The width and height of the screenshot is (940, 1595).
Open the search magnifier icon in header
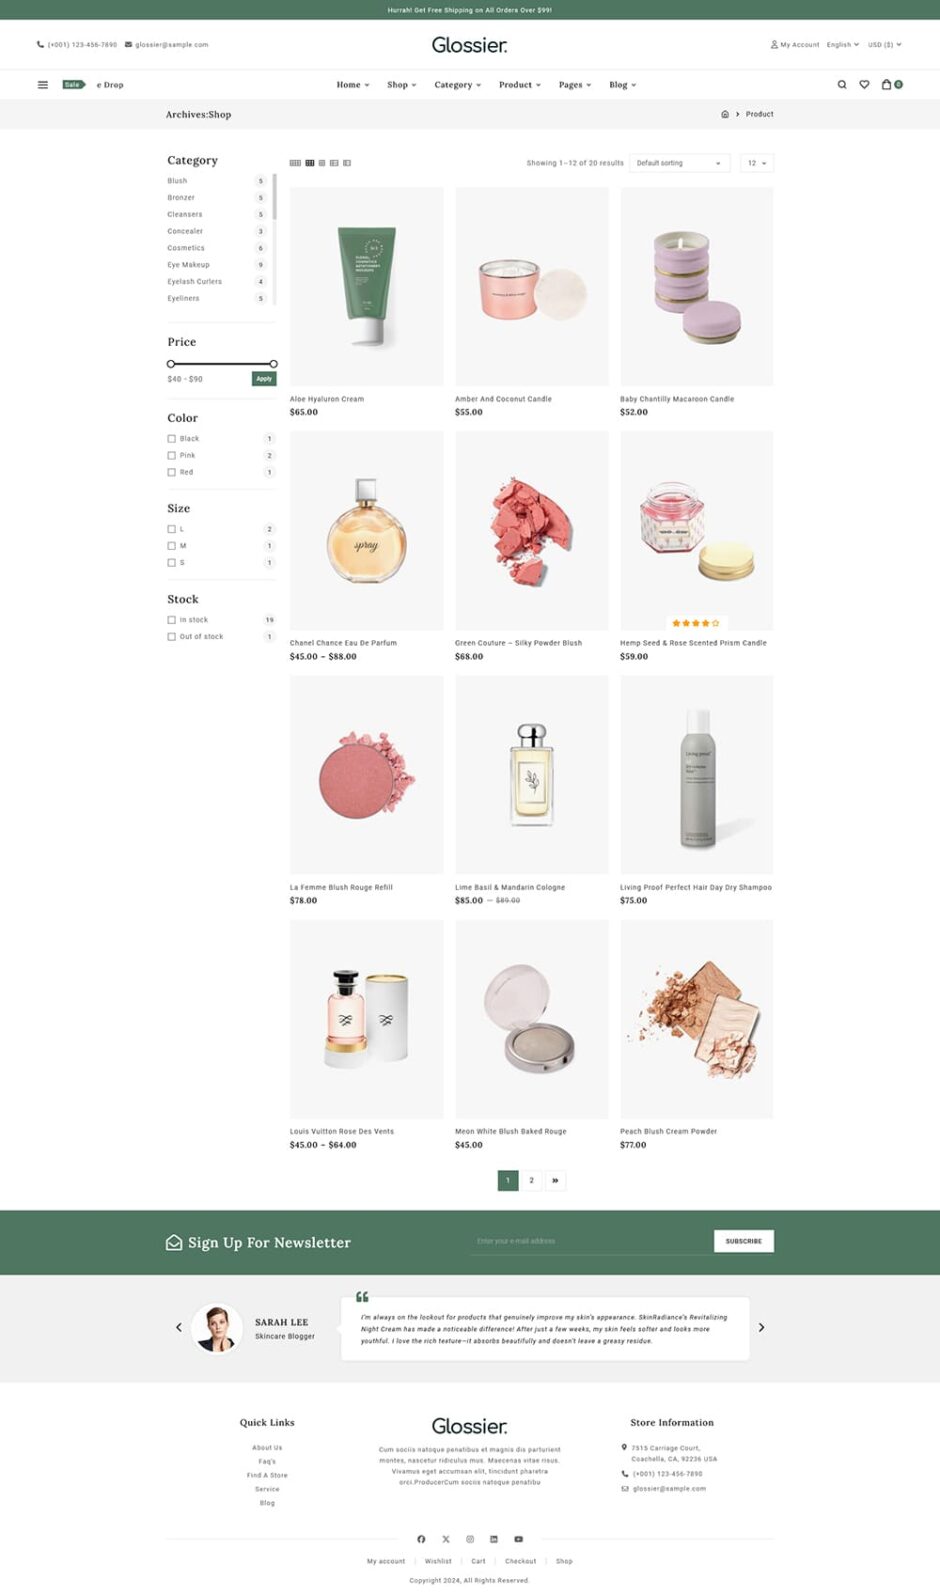point(842,85)
